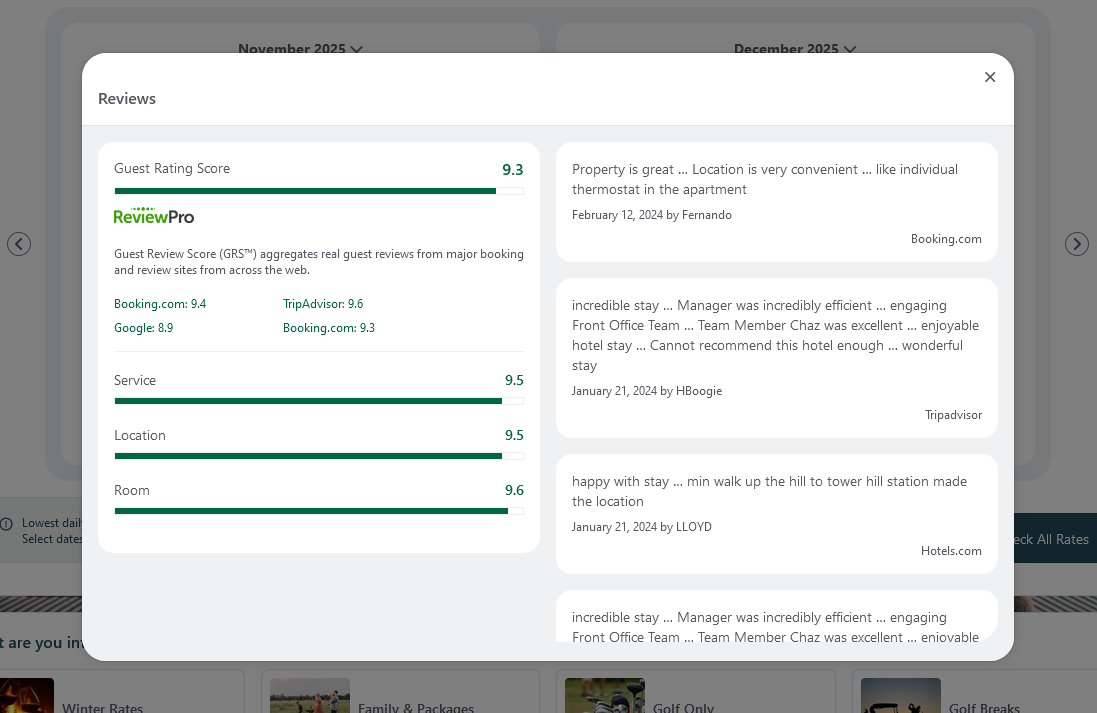Image resolution: width=1097 pixels, height=713 pixels.
Task: Expand the November 2025 month dropdown
Action: 300,48
